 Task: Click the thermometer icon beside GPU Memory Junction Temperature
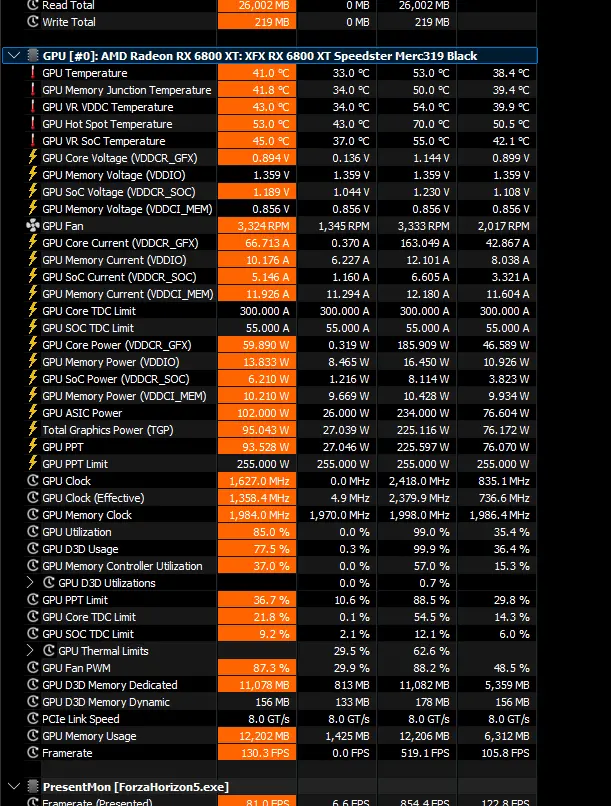33,89
